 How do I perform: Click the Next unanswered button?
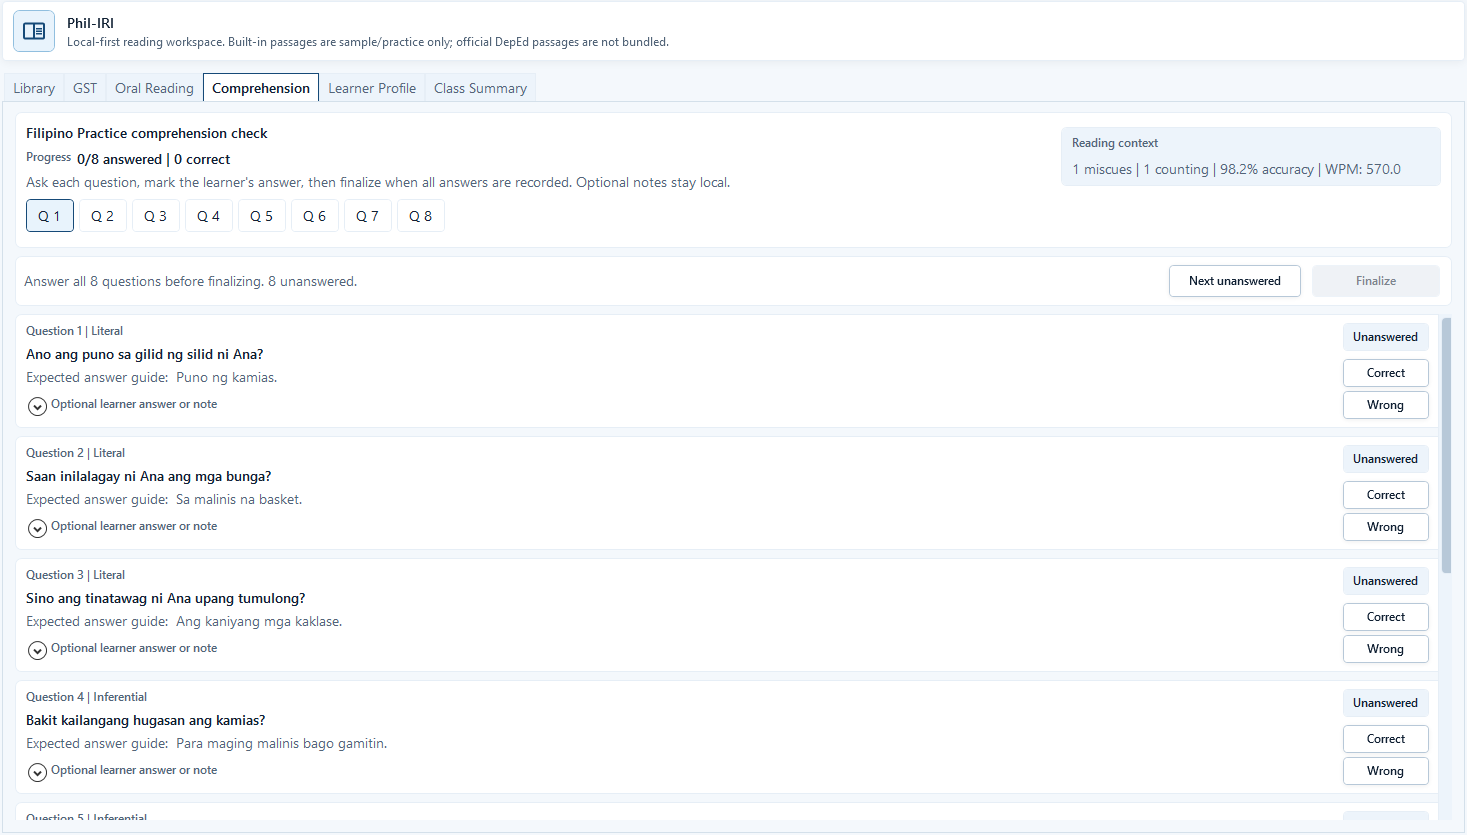pos(1235,281)
